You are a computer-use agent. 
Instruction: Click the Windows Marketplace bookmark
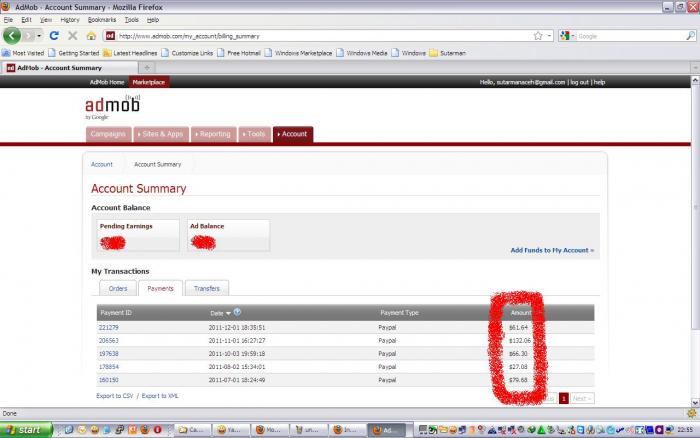[x=298, y=53]
